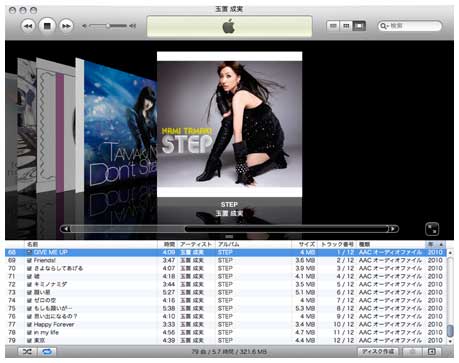Select the Cover Flow view button
This screenshot has height=363, width=459.
click(x=359, y=26)
